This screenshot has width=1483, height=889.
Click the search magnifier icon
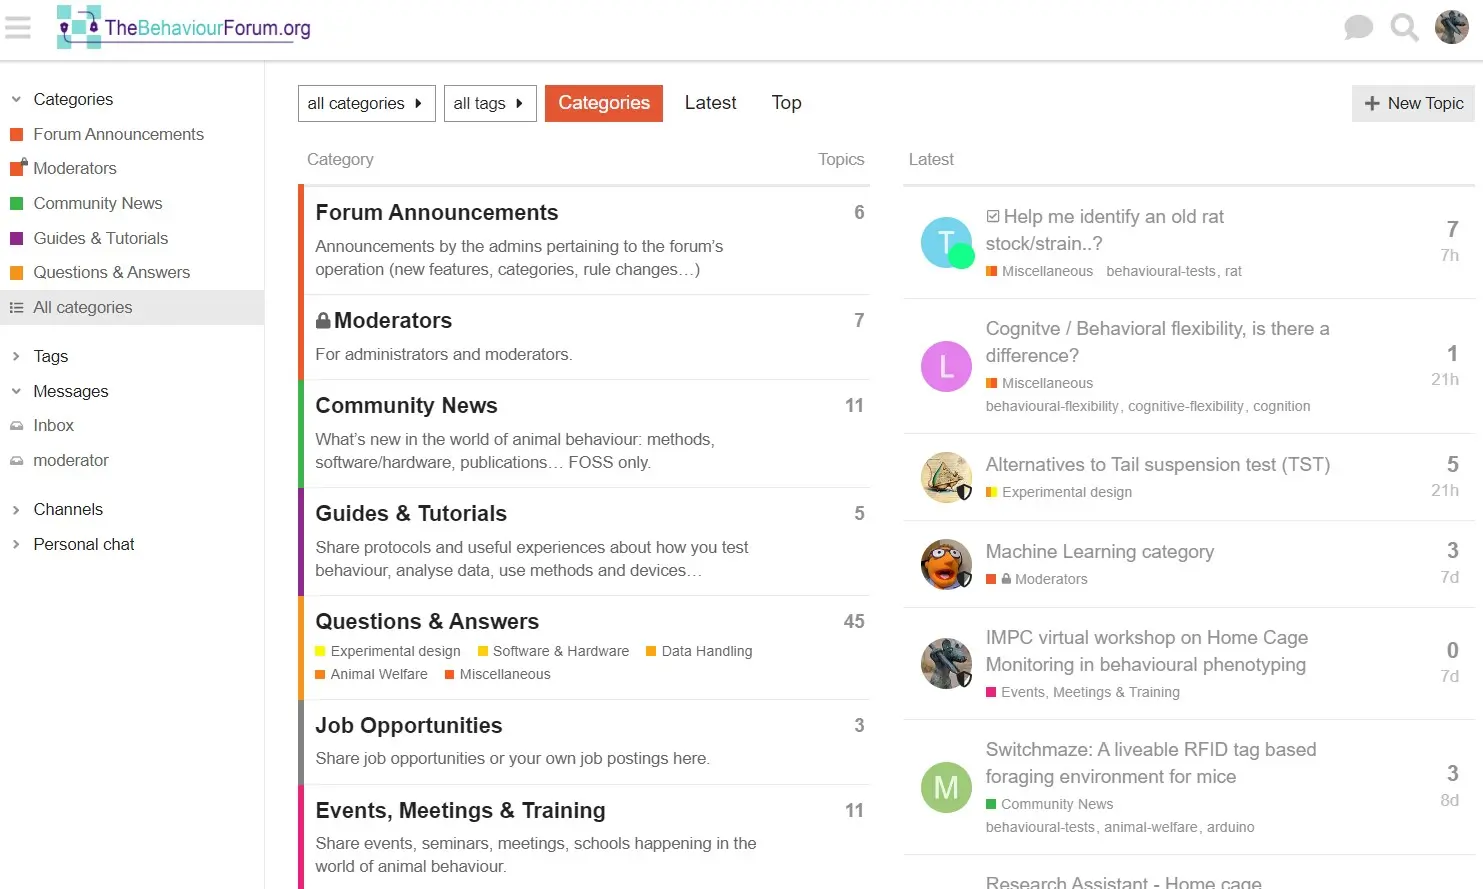tap(1404, 28)
